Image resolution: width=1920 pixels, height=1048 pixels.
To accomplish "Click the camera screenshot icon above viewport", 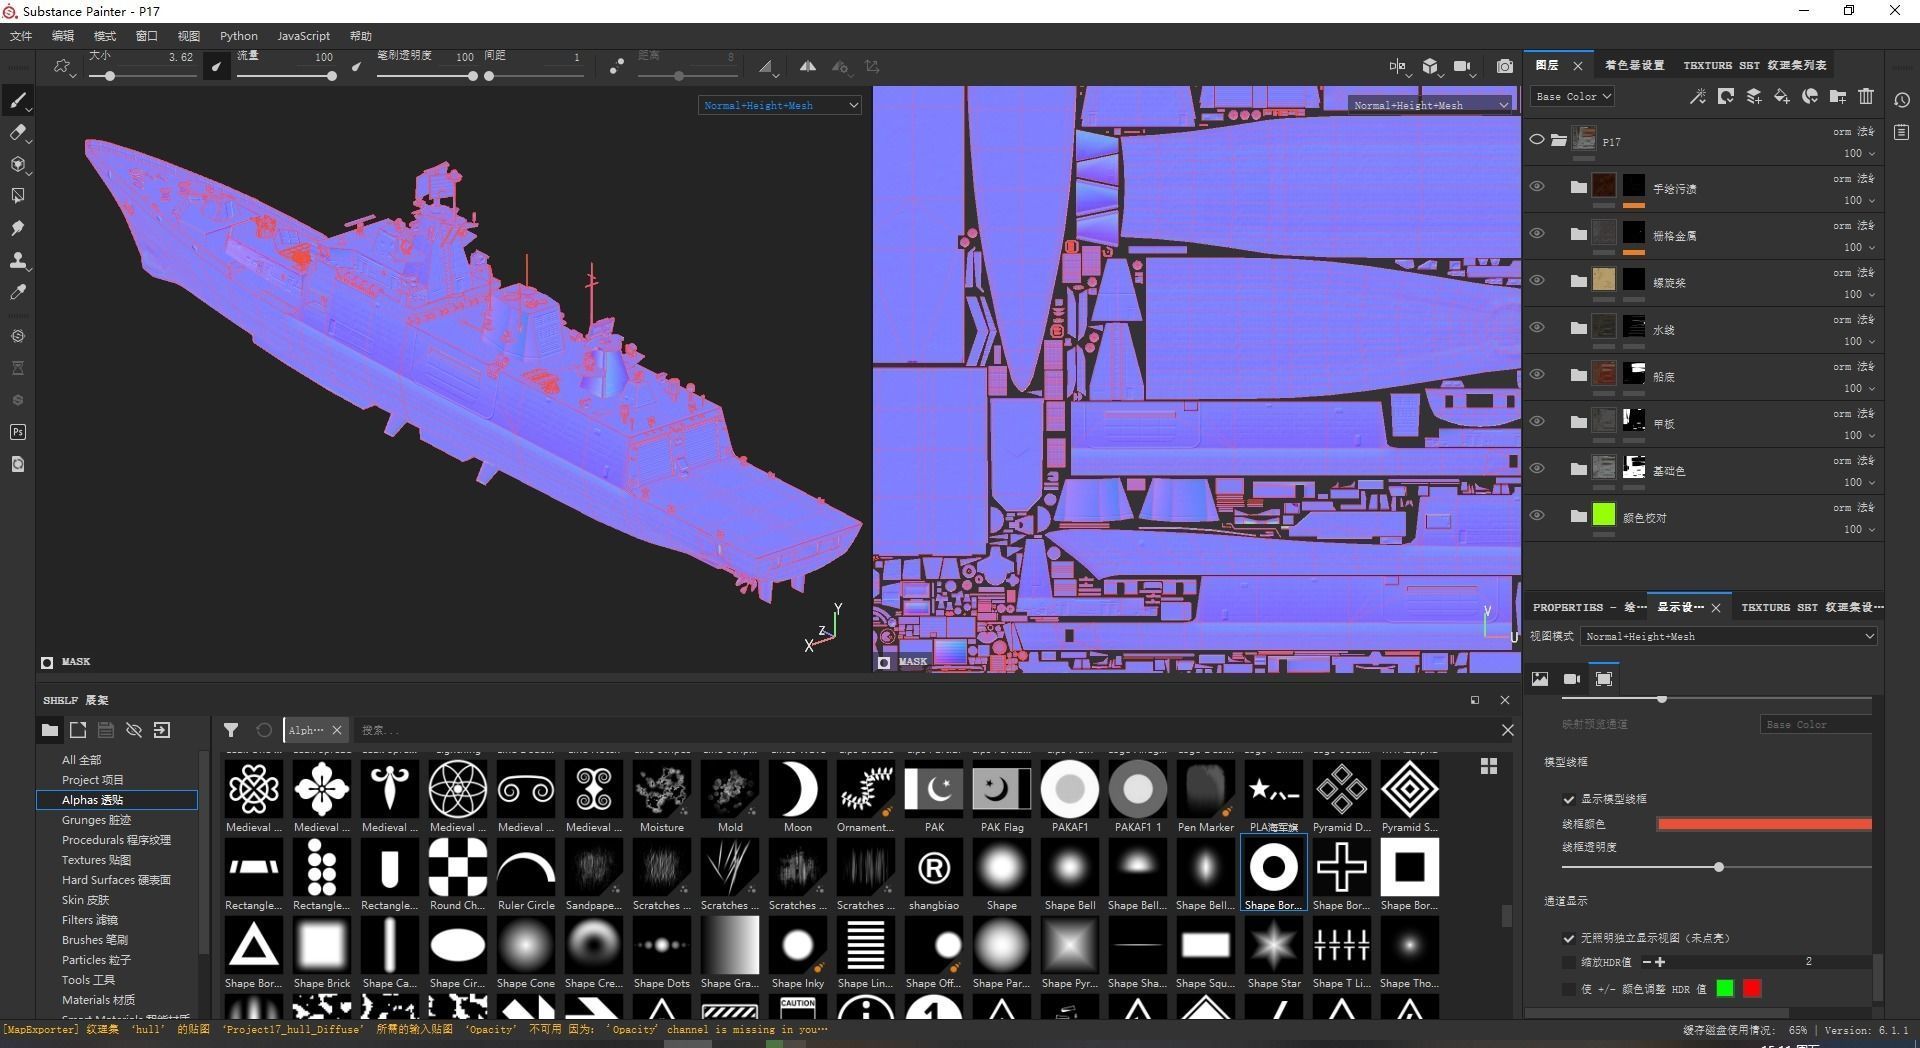I will click(1504, 66).
